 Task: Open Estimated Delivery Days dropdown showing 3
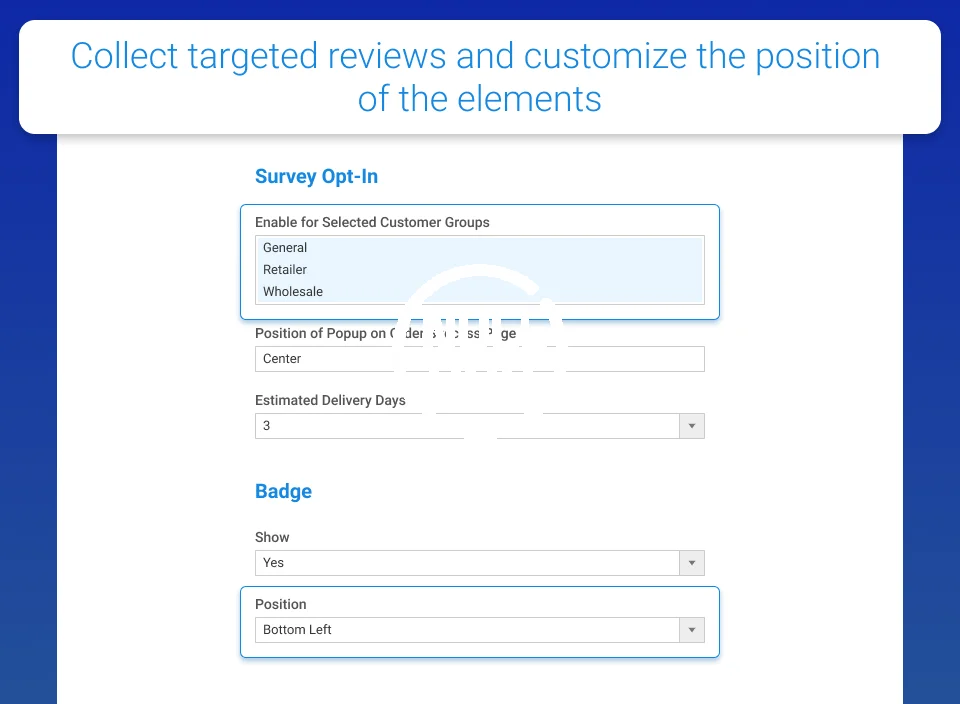[465, 426]
